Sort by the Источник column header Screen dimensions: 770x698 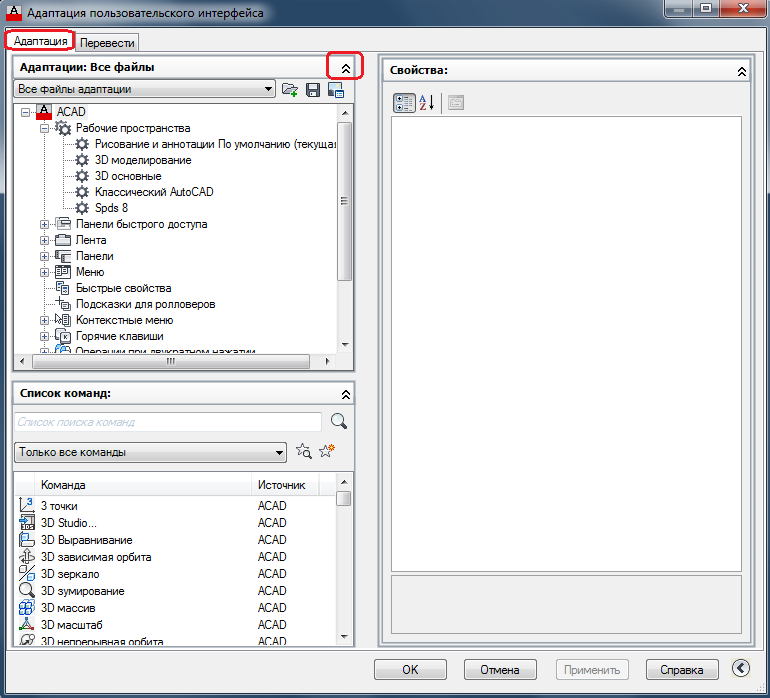point(285,485)
